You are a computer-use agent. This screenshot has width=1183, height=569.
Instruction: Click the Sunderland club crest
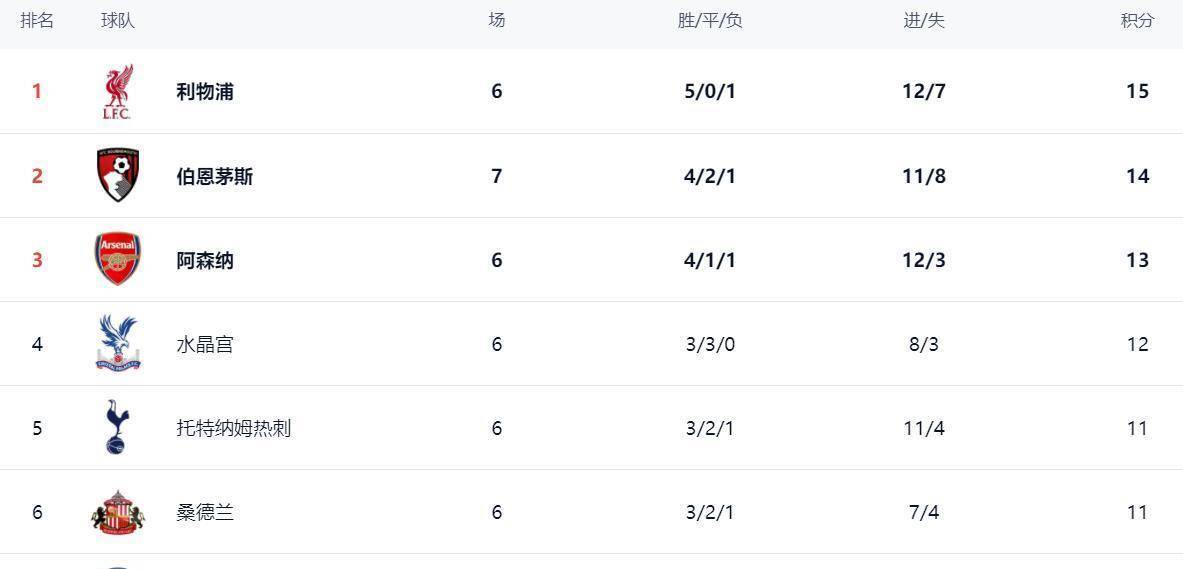(x=117, y=512)
